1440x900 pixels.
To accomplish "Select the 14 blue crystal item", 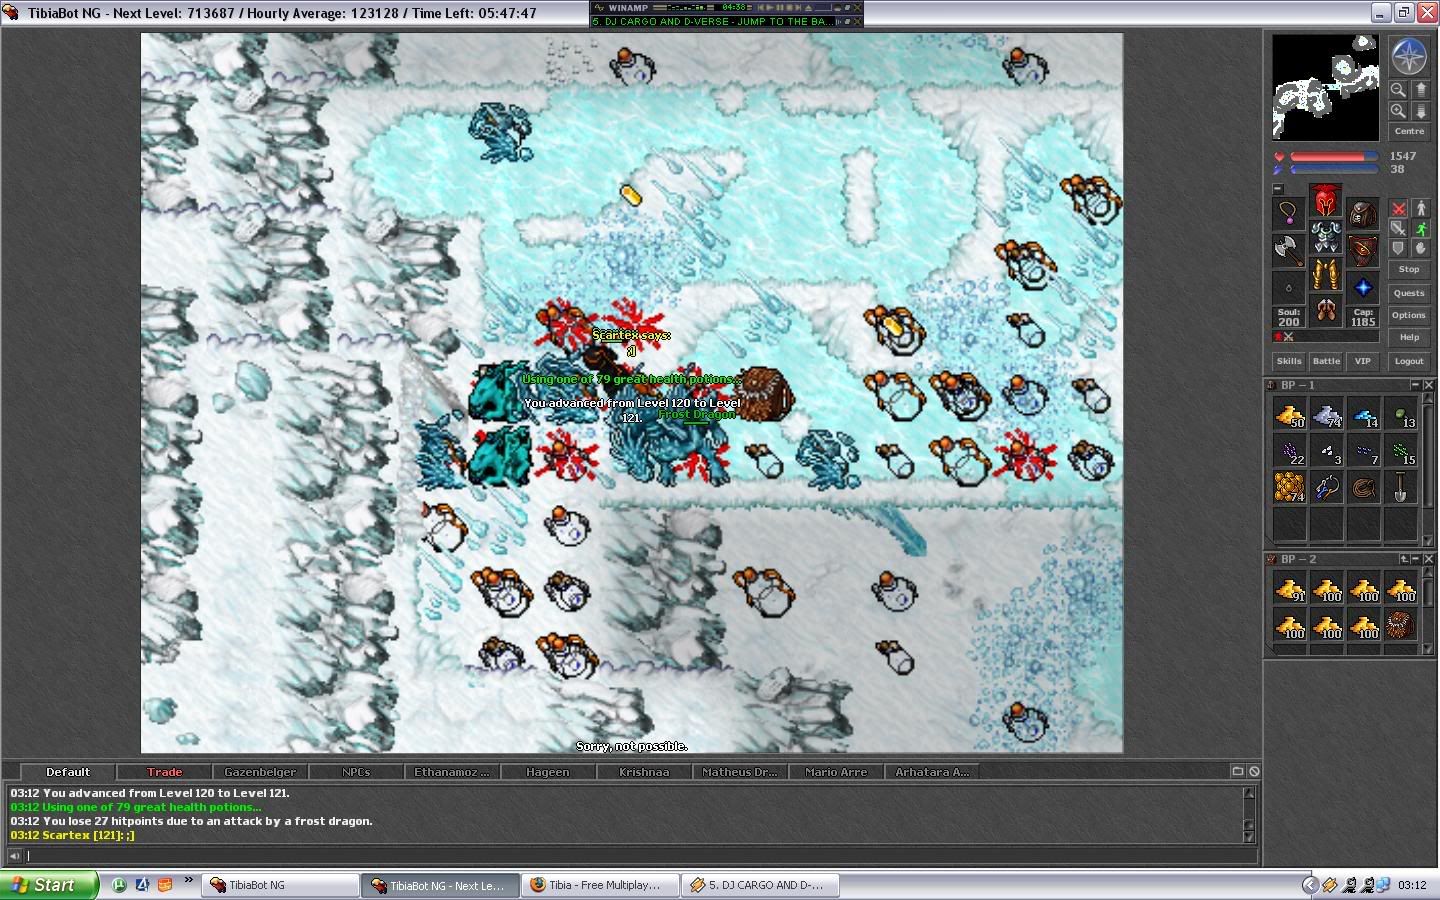I will [1363, 414].
